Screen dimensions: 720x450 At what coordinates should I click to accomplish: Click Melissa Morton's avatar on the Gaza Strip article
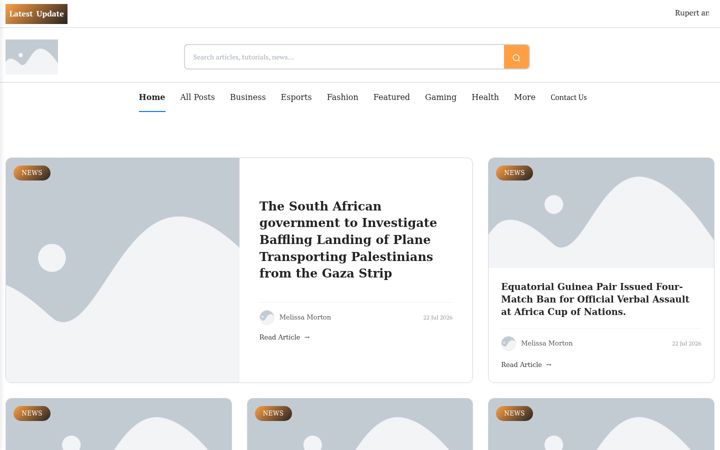(x=267, y=317)
